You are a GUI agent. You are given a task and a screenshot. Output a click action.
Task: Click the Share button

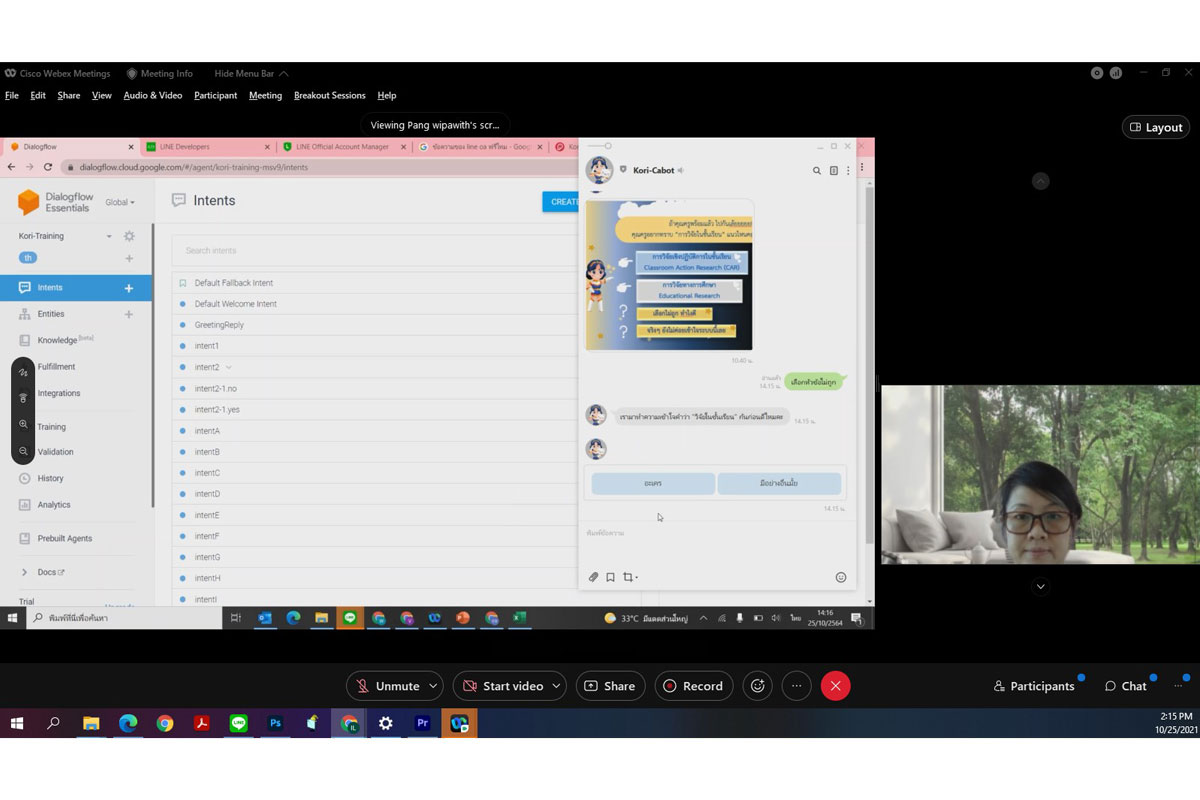tap(609, 686)
